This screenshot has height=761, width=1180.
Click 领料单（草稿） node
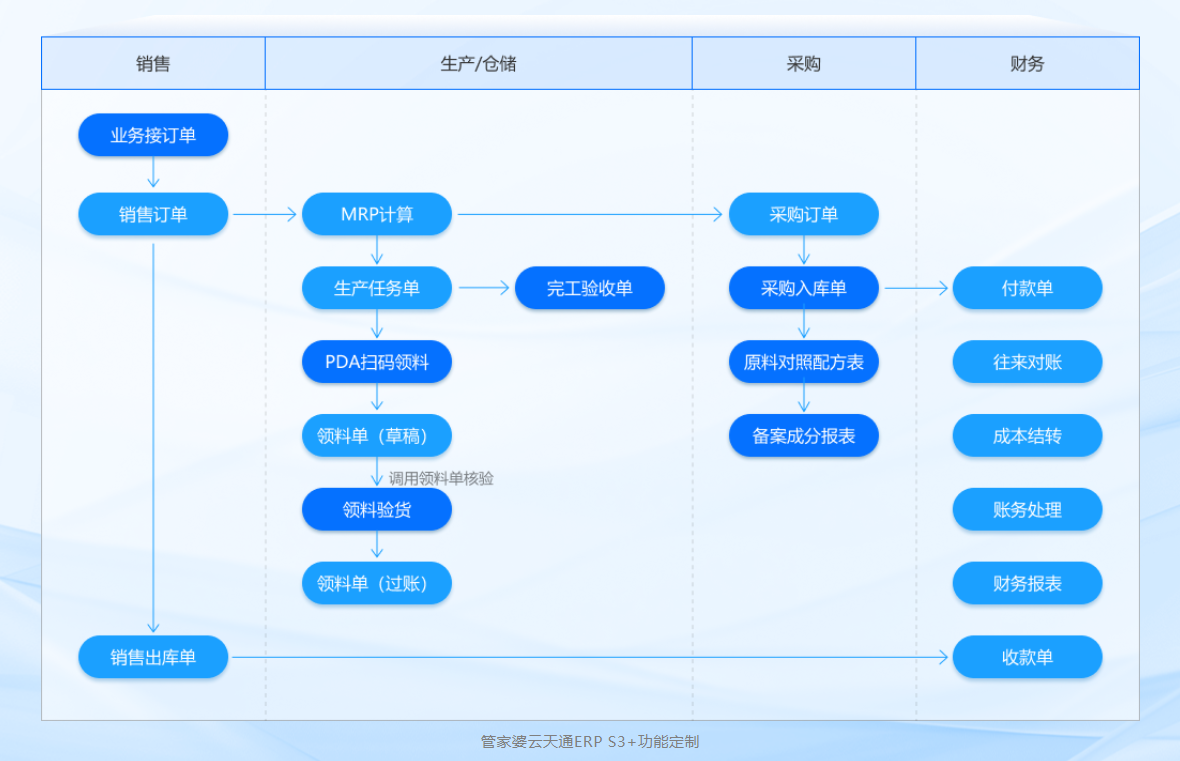tap(377, 436)
